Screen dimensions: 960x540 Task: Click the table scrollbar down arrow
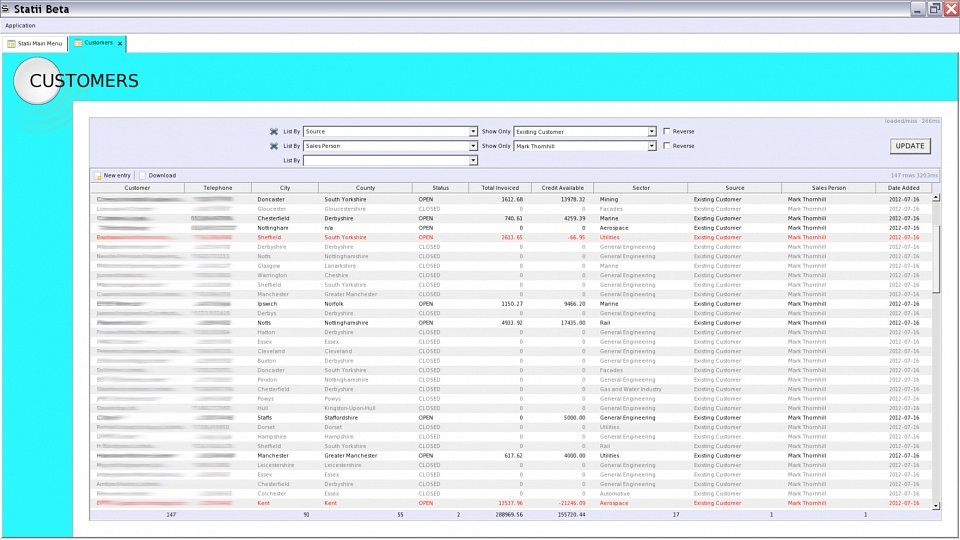[x=936, y=506]
